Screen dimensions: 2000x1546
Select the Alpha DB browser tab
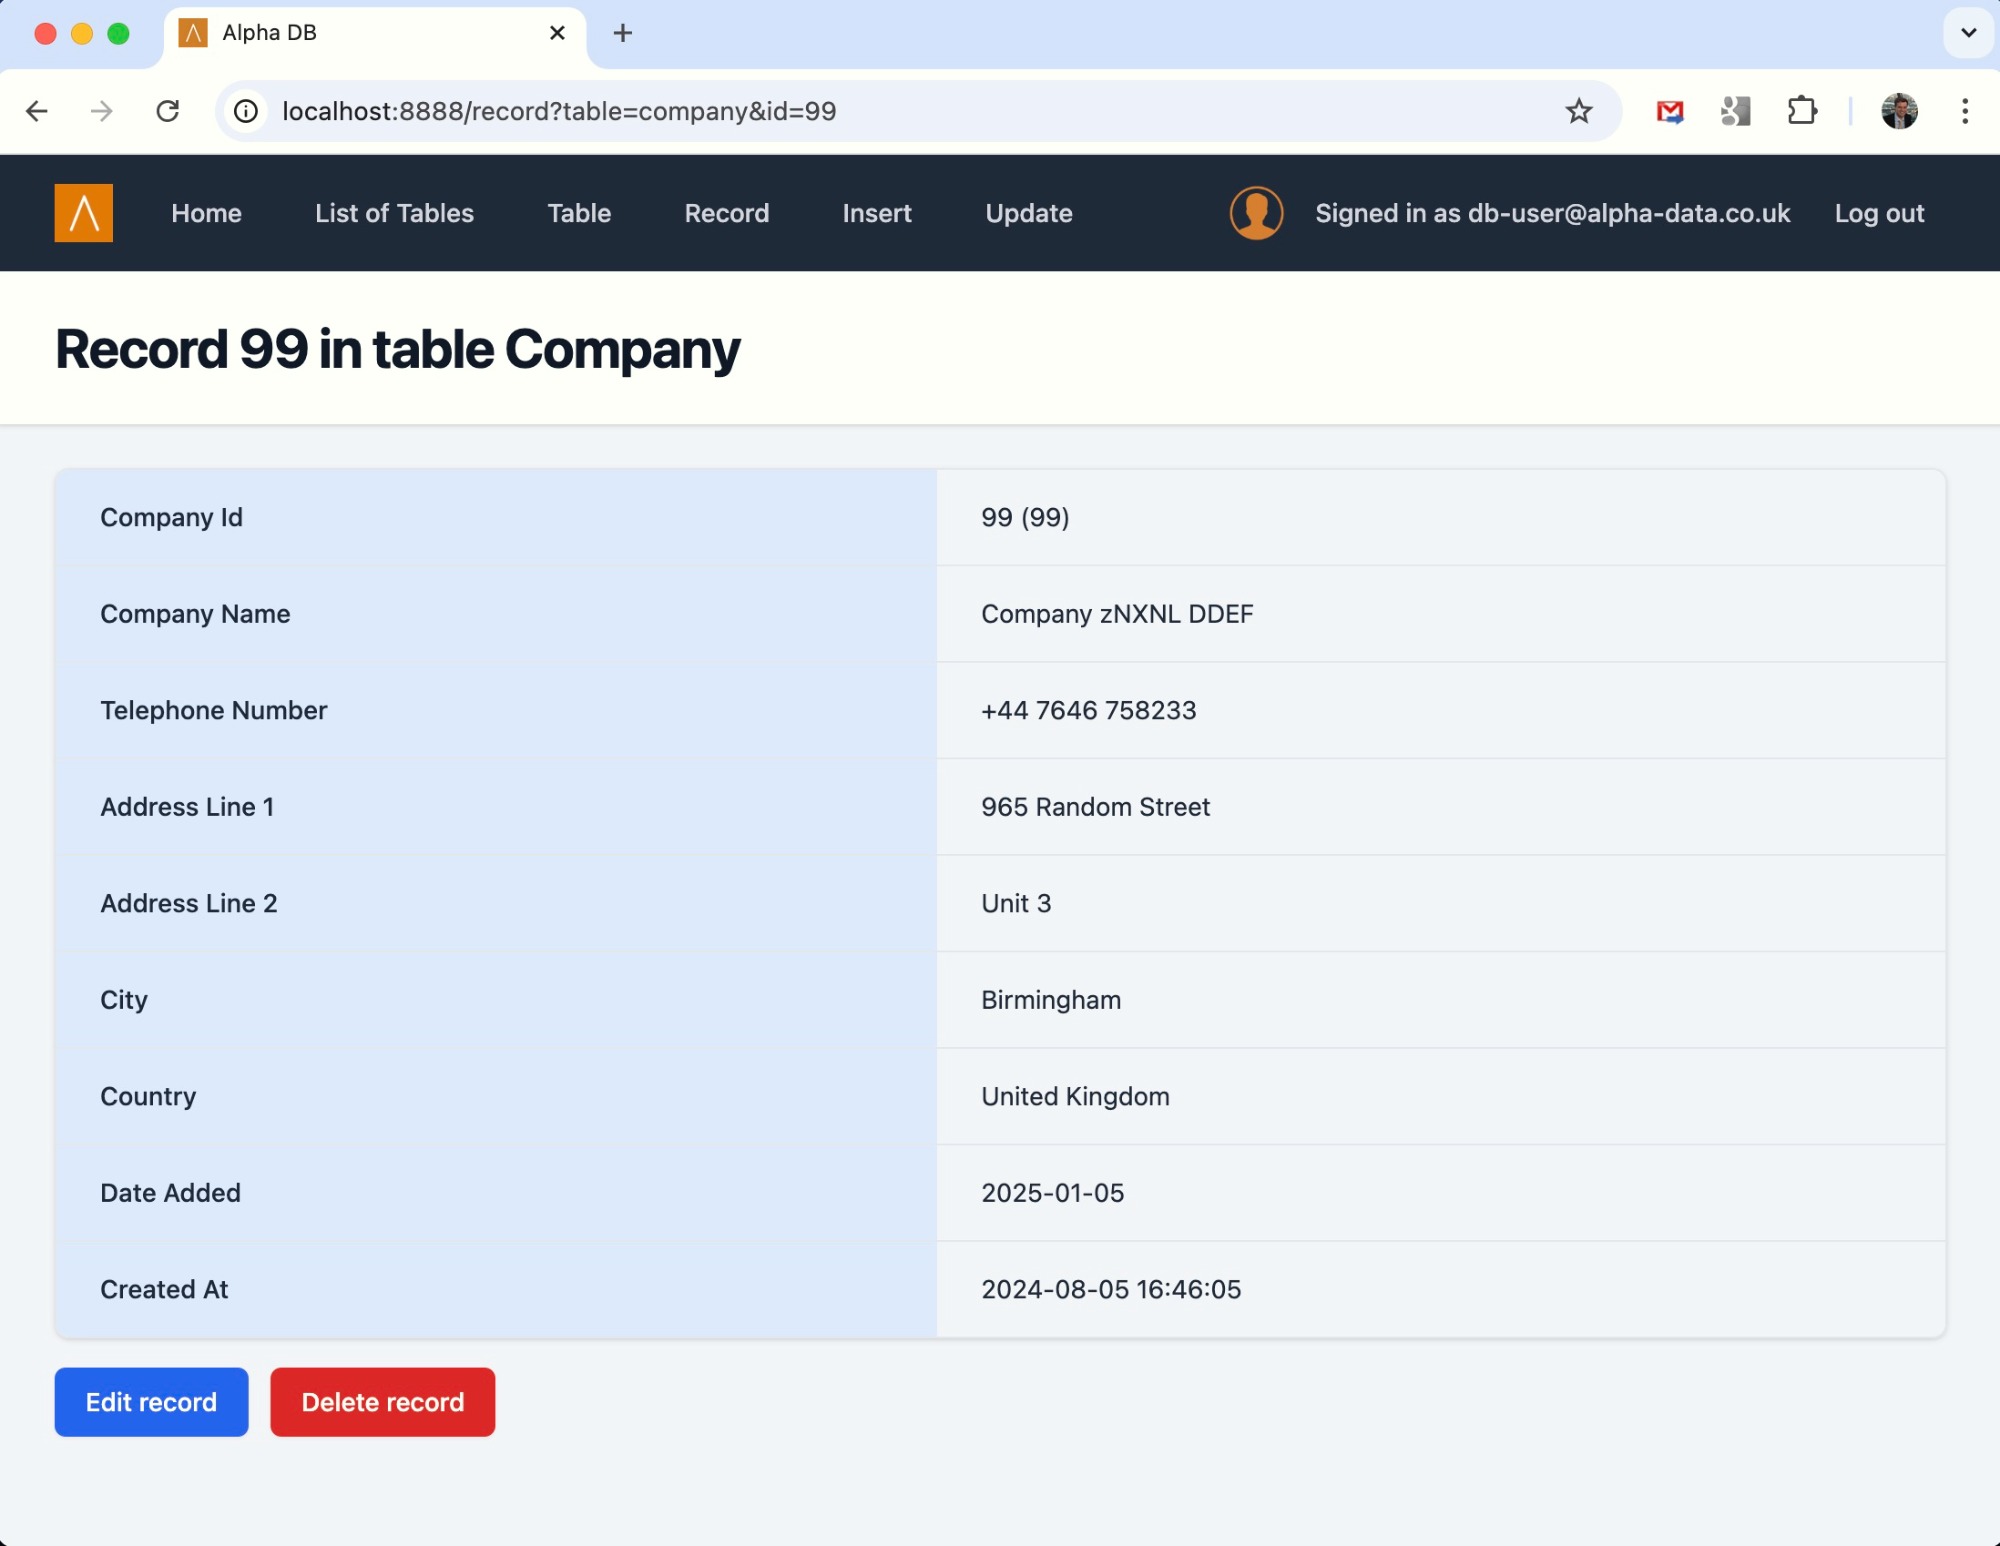[x=374, y=34]
